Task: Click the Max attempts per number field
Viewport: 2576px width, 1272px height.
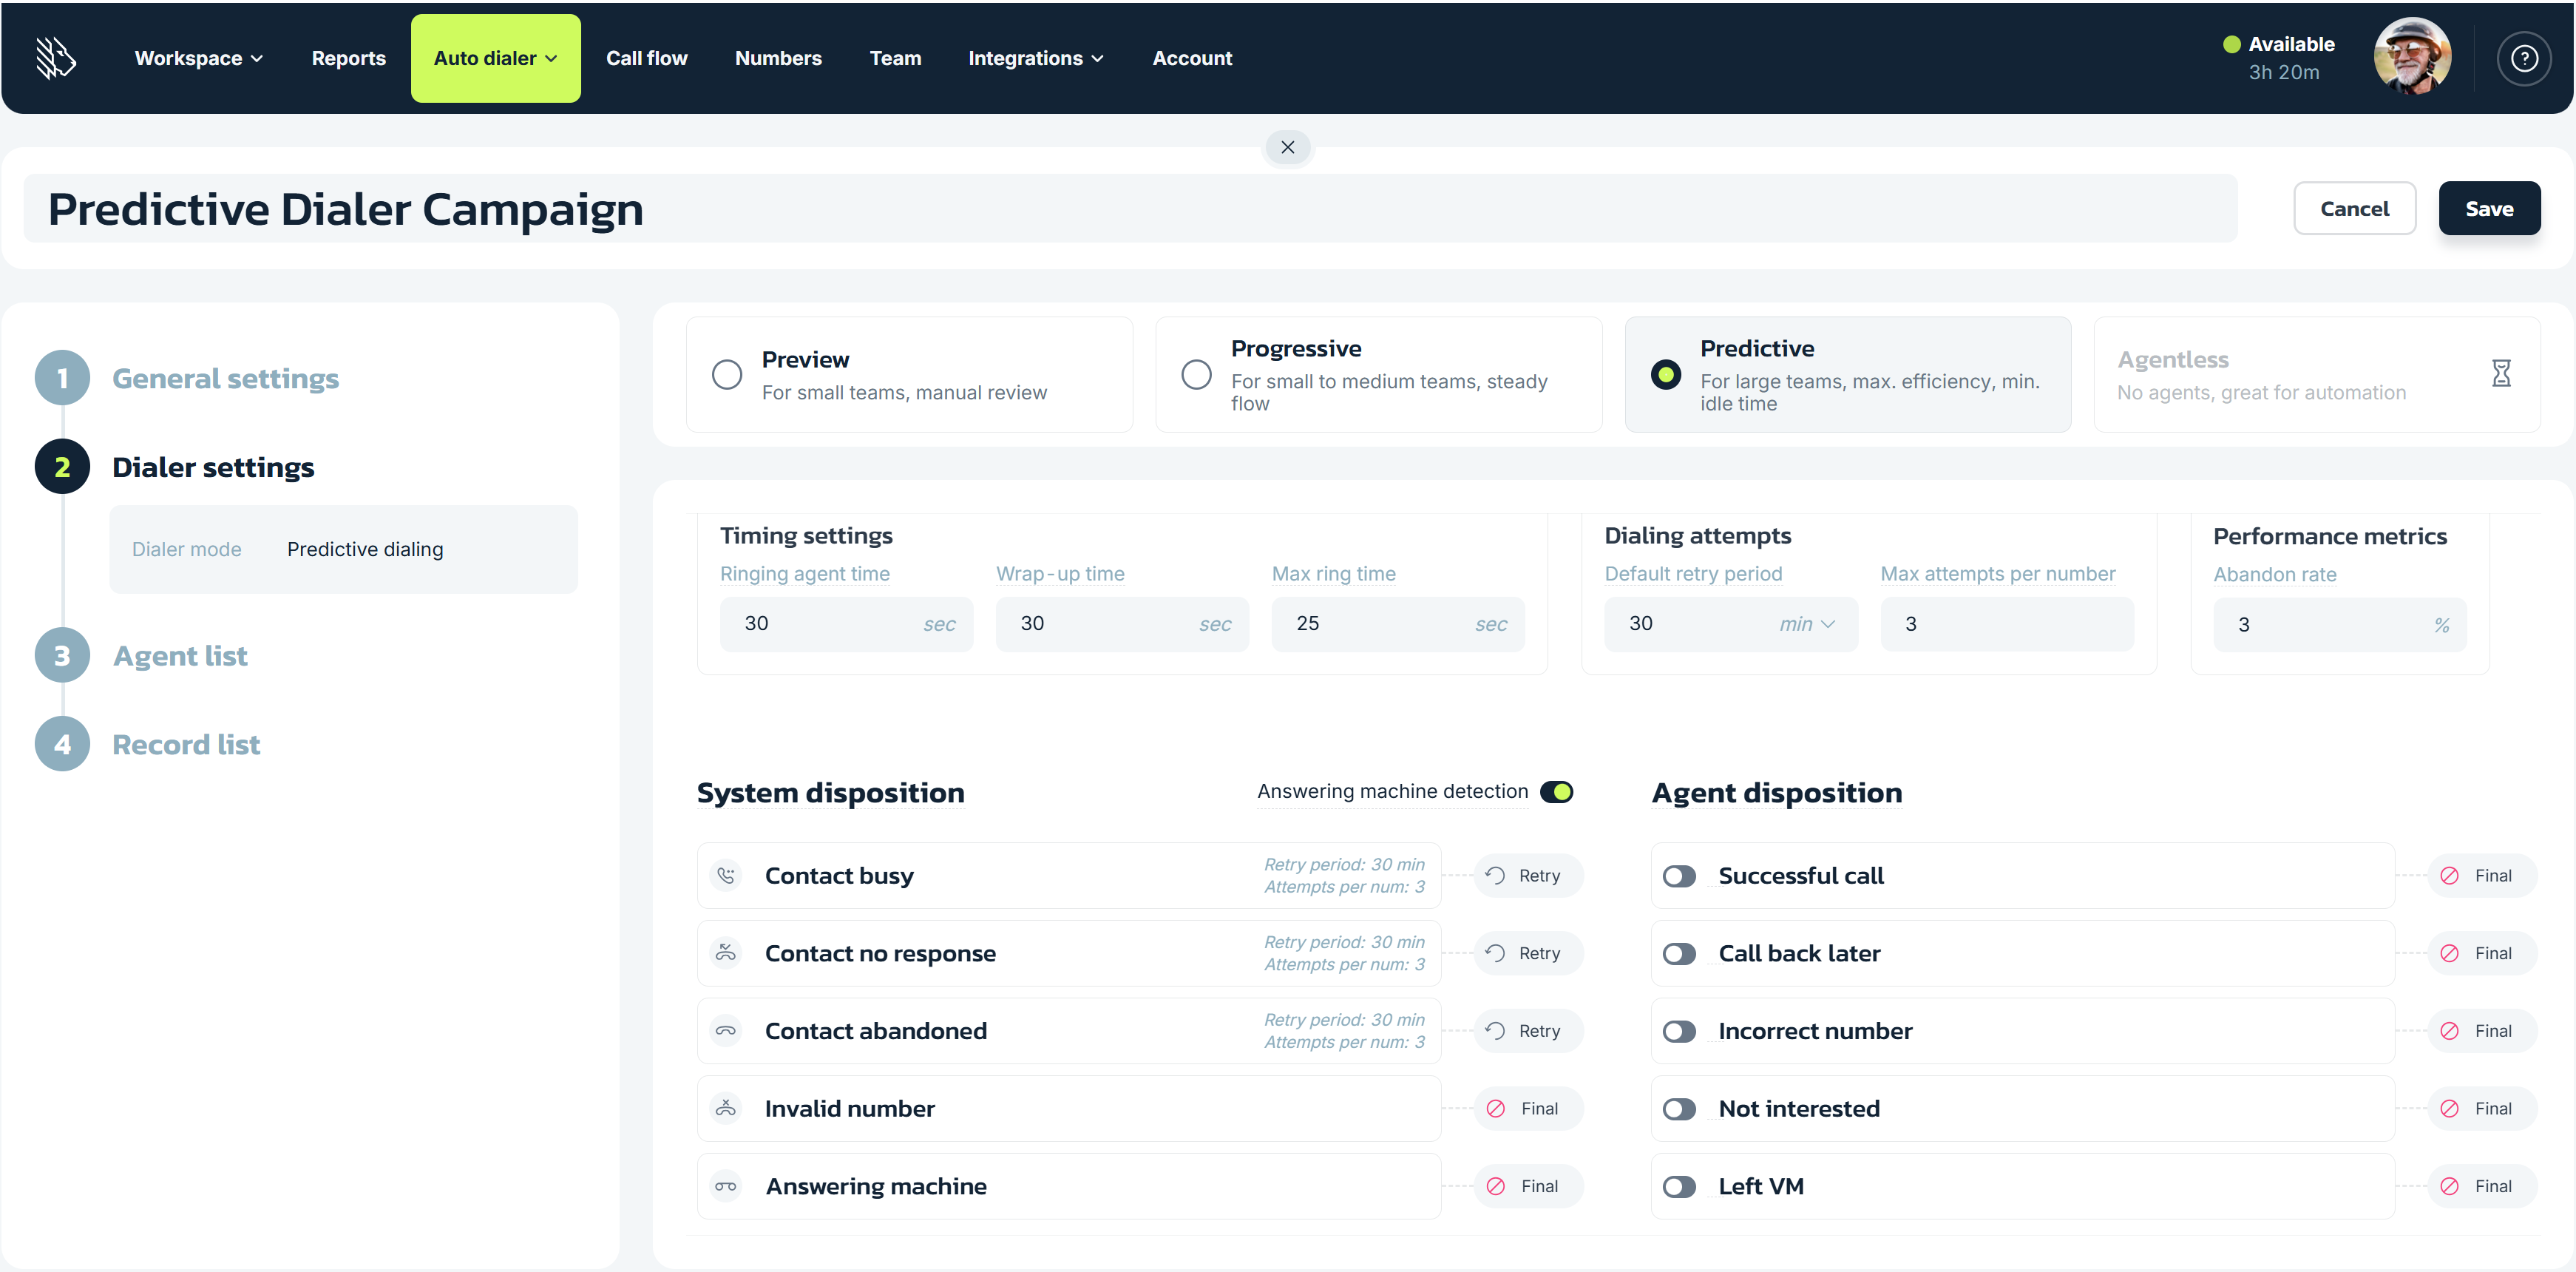Action: pos(2007,624)
